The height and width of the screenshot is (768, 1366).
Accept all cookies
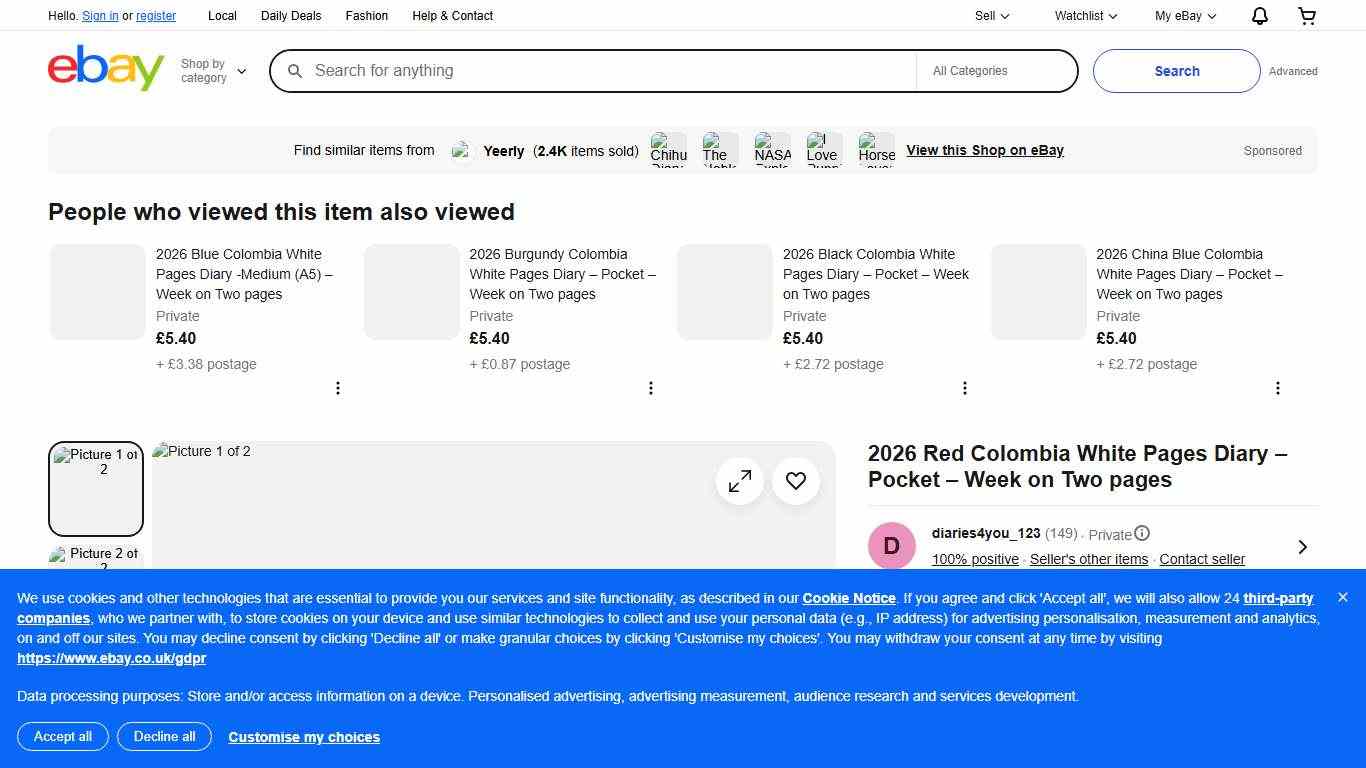(63, 737)
